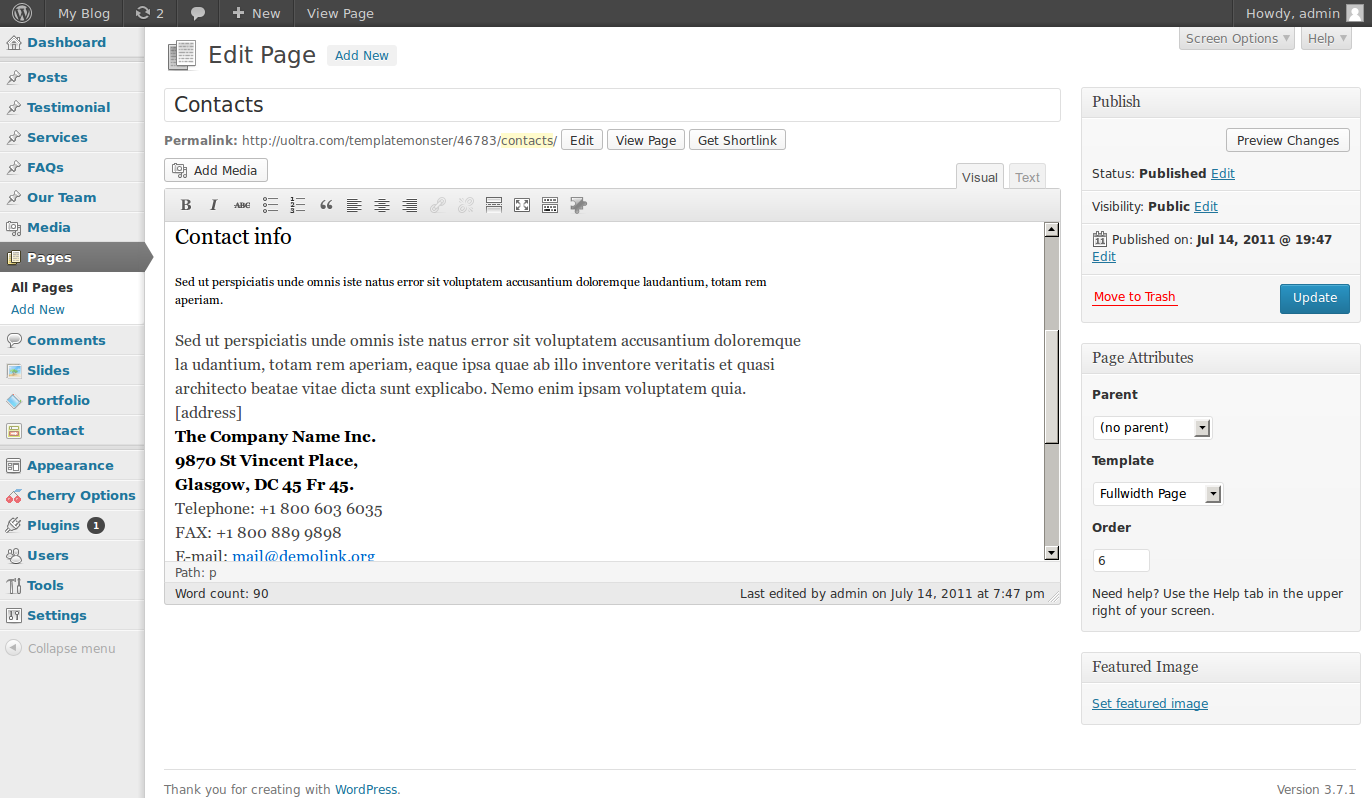Screen dimensions: 1372x798
Task: Show the kitchen sink toolbar row
Action: [x=550, y=205]
